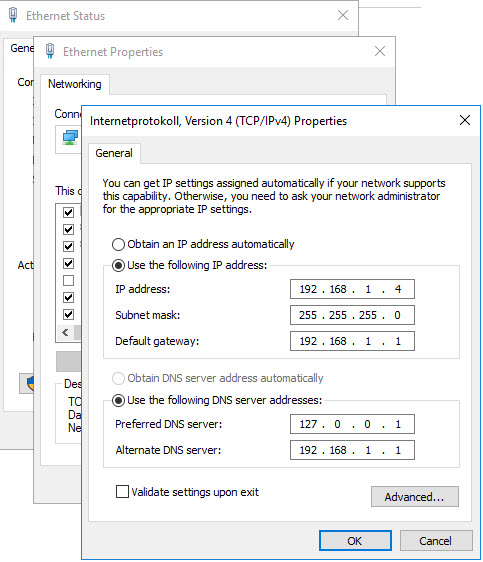Screen dimensions: 483x562
Task: Open the Advanced settings button
Action: click(x=415, y=497)
